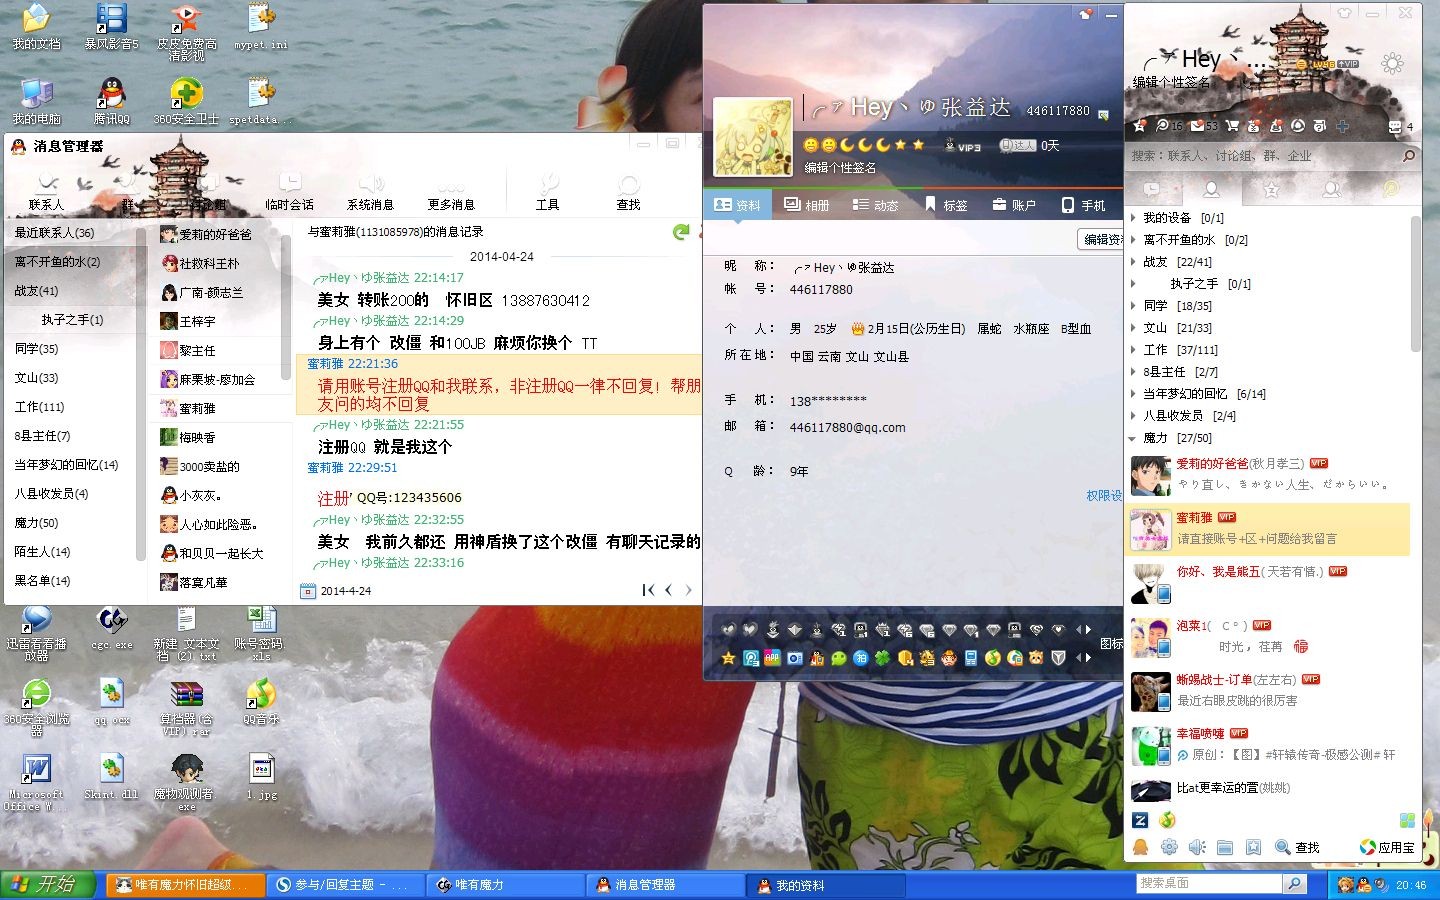Expand the 同学 contact group

(x=1134, y=306)
